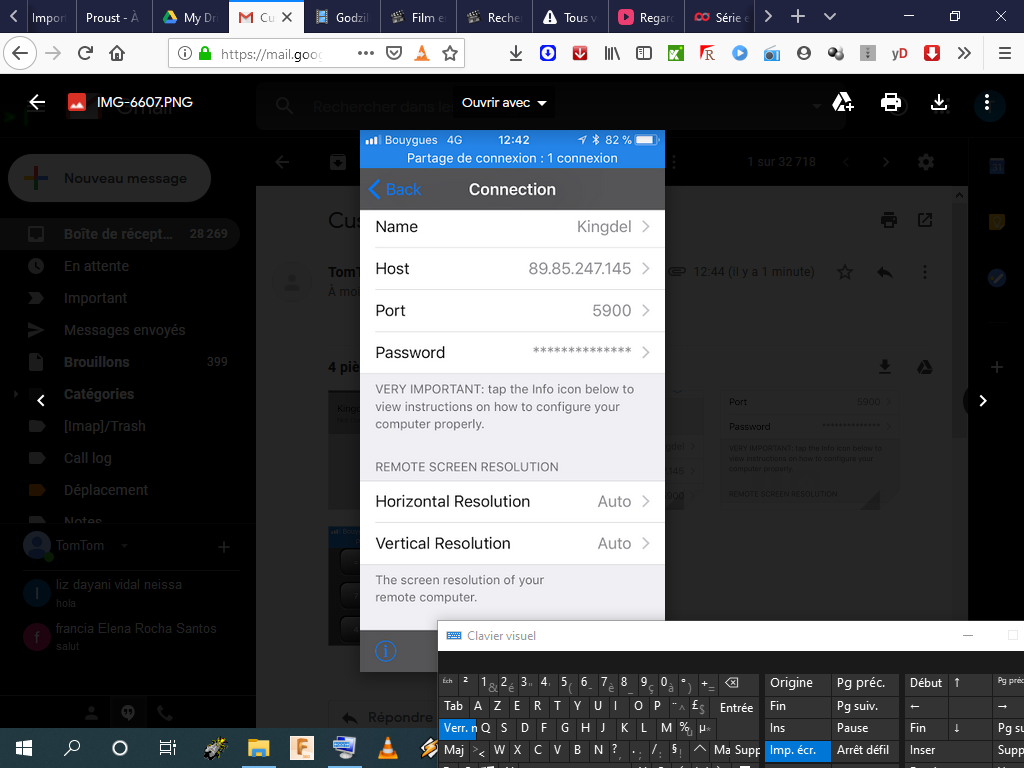Go back in browser history
This screenshot has height=768, width=1024.
[20, 53]
